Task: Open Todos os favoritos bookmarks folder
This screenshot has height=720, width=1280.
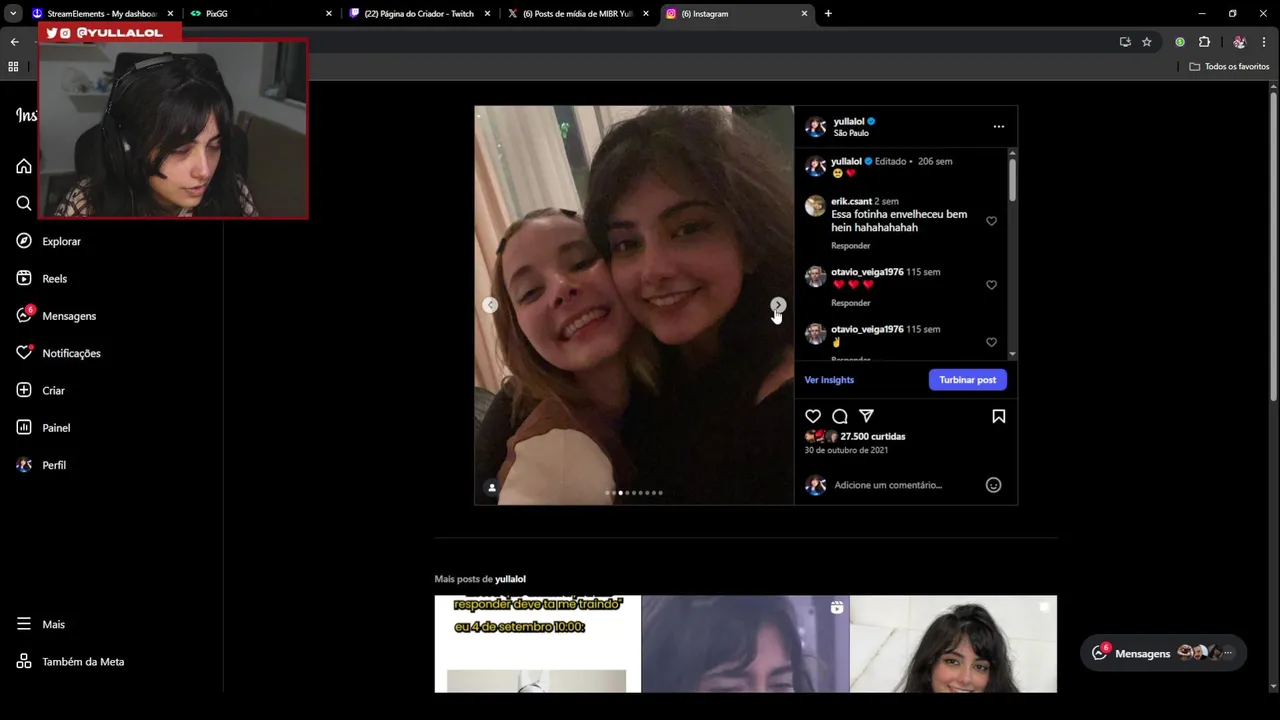Action: point(1229,66)
